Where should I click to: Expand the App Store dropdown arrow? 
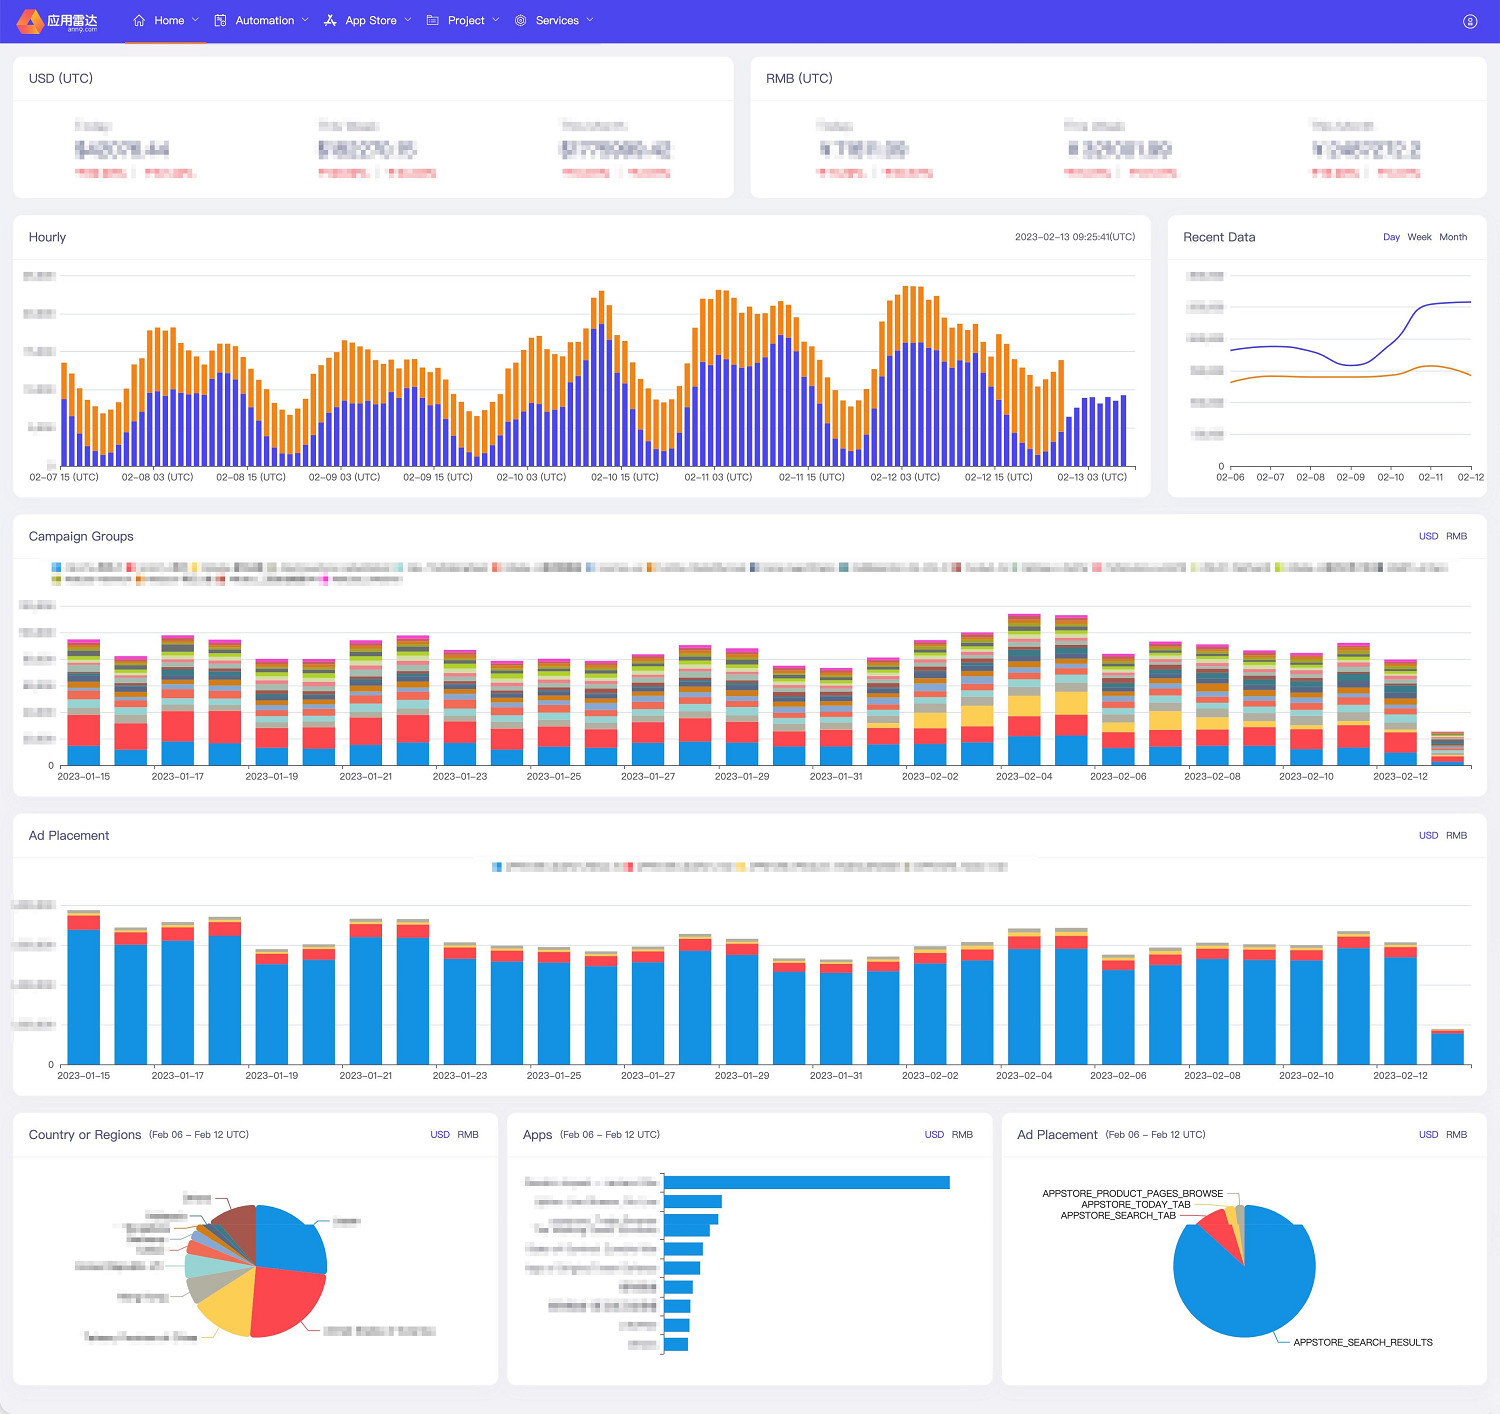pyautogui.click(x=408, y=20)
